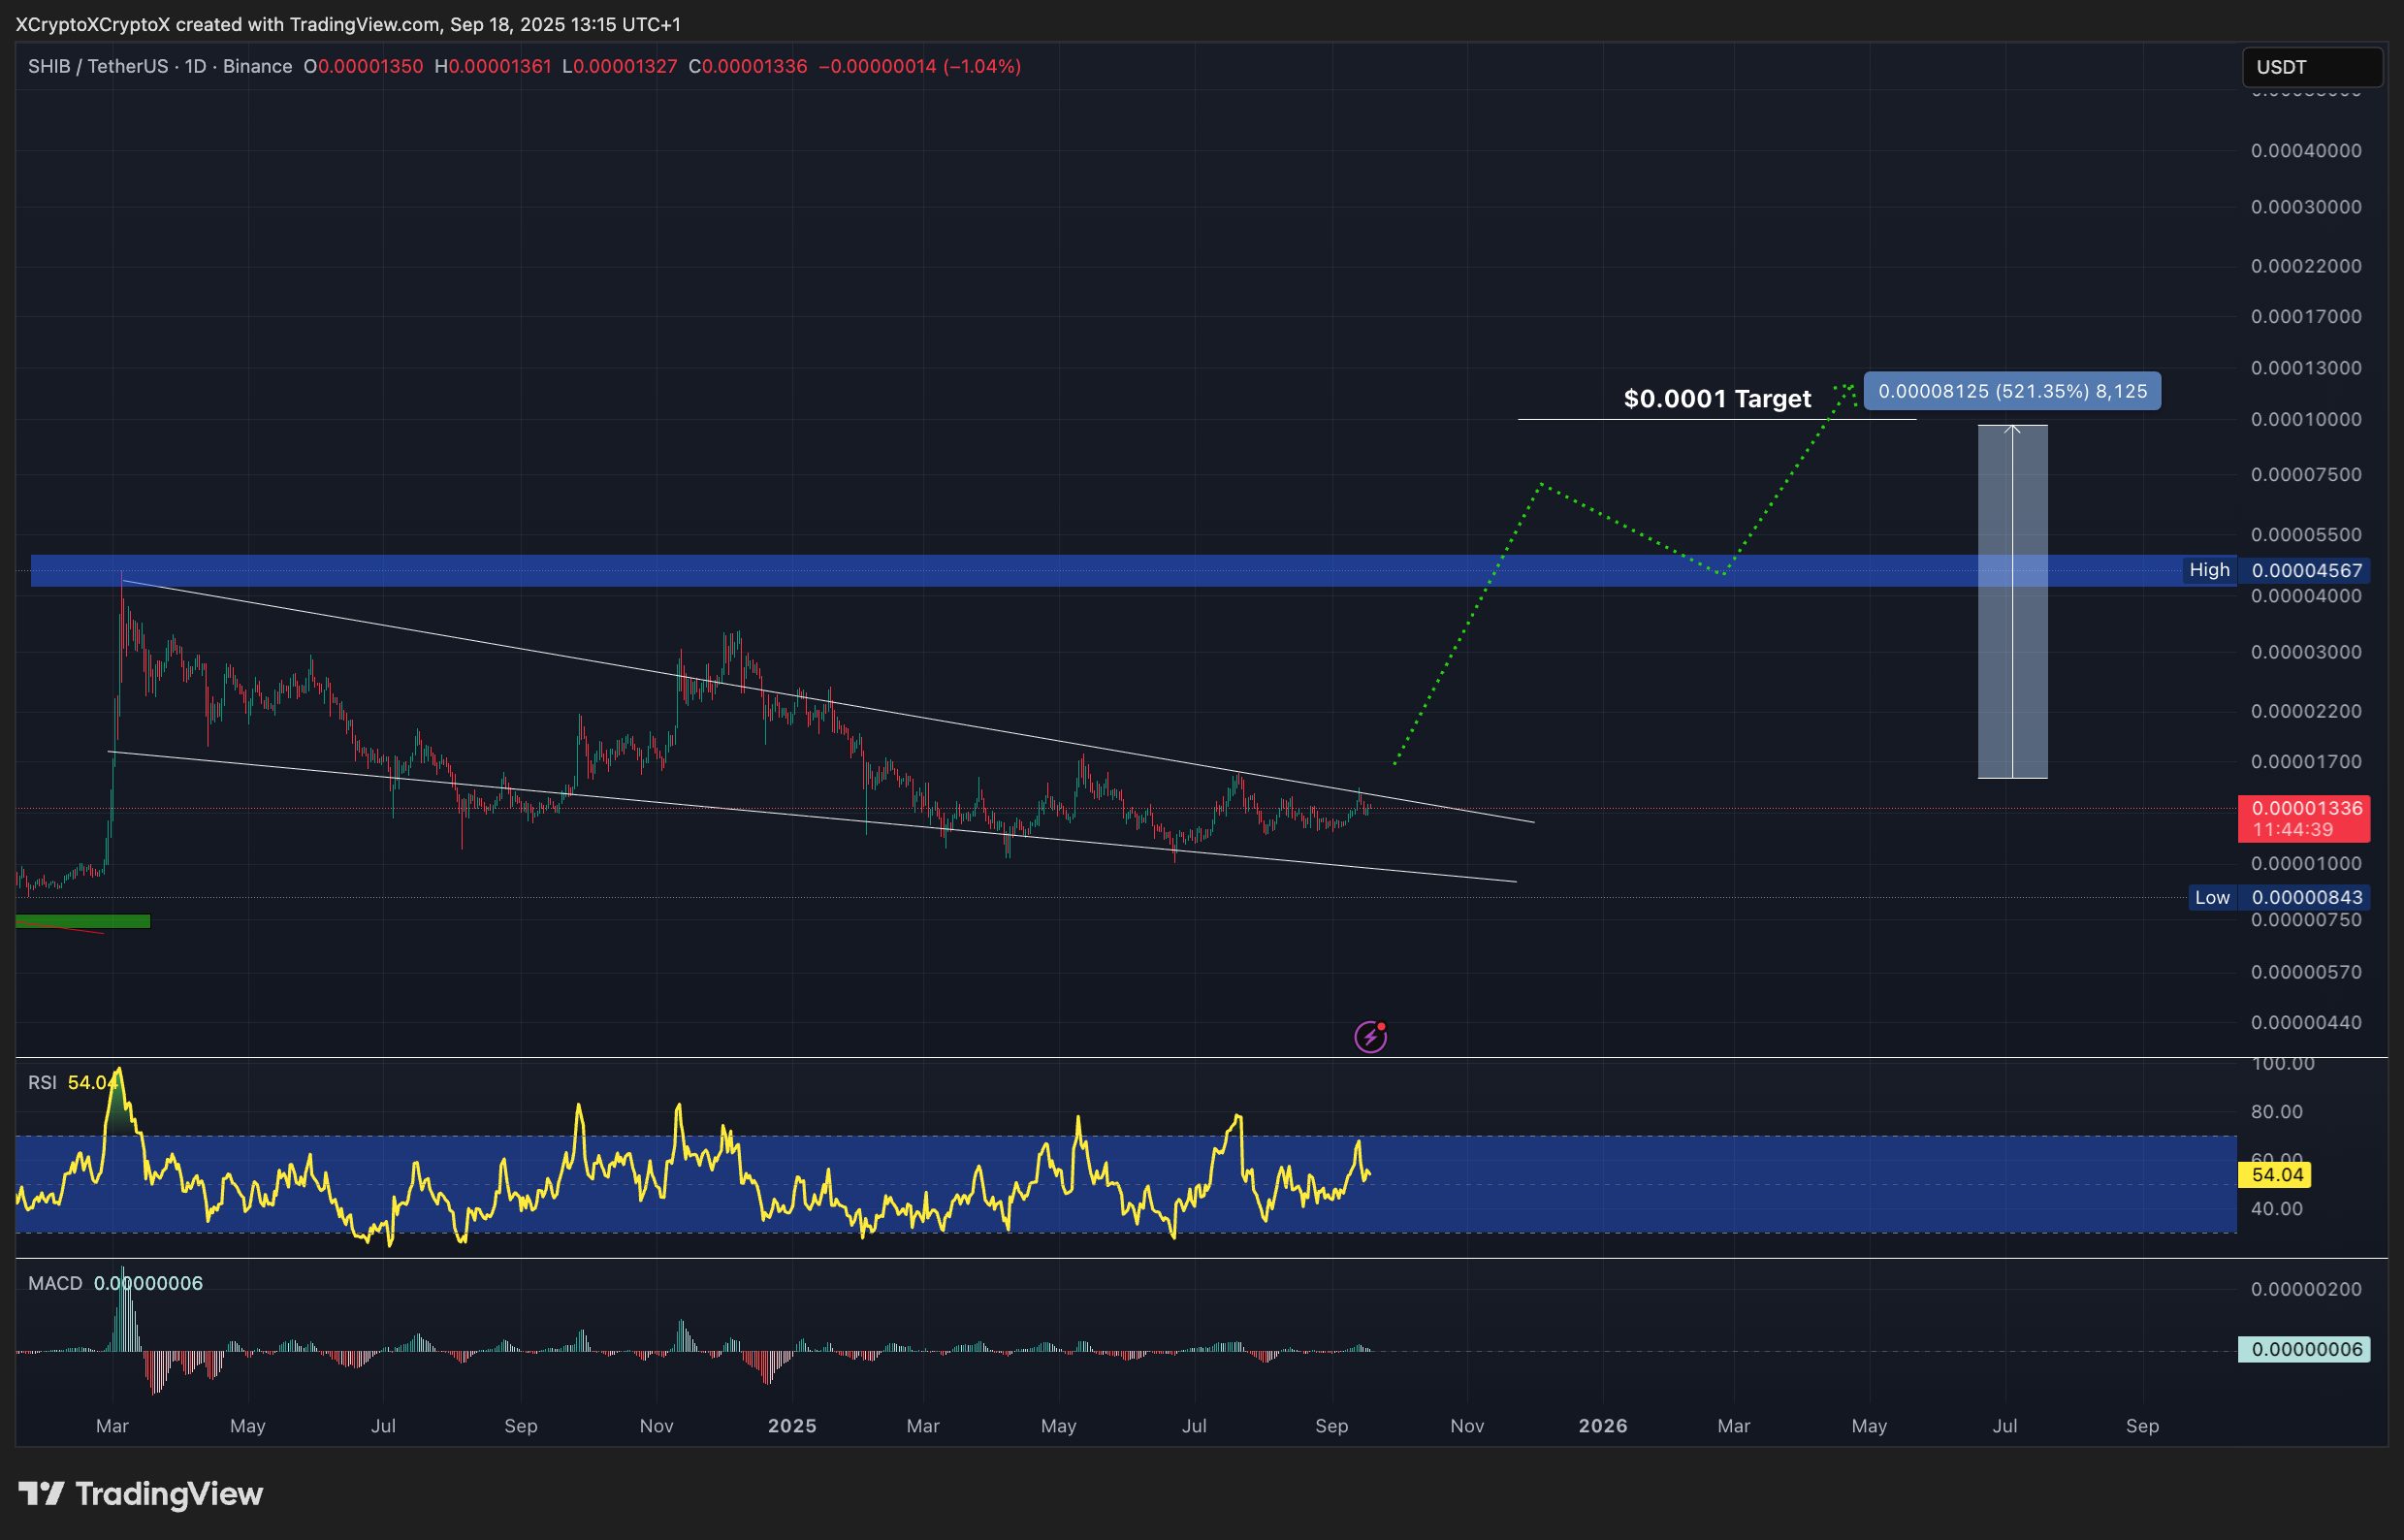2404x1540 pixels.
Task: Click the 2025 label on time axis
Action: [792, 1426]
